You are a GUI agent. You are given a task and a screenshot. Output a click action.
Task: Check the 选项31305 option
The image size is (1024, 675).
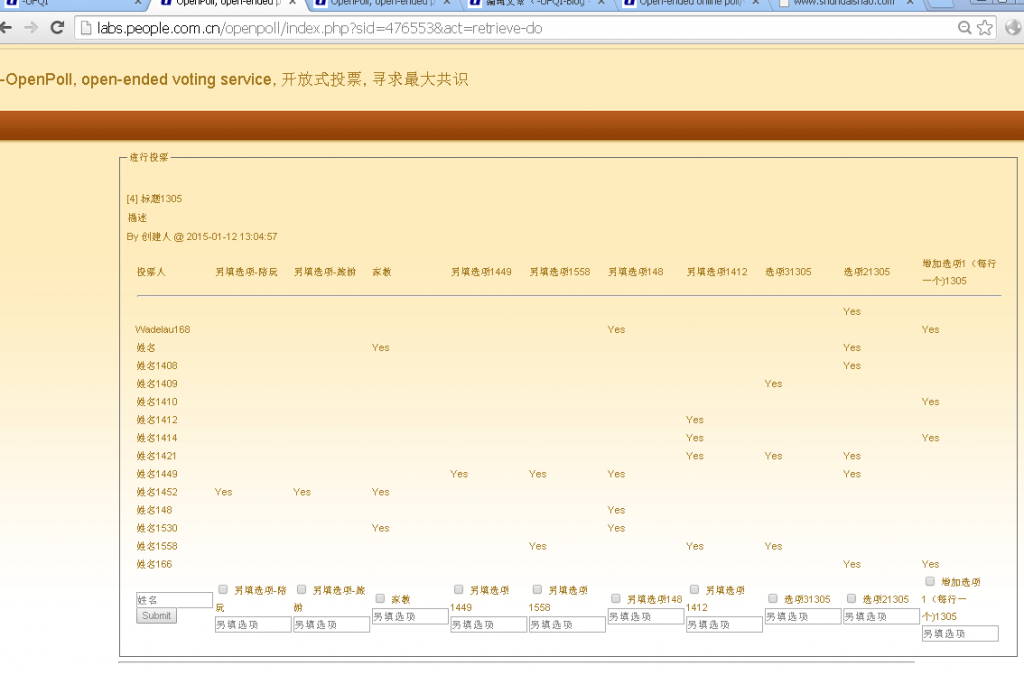click(x=772, y=597)
